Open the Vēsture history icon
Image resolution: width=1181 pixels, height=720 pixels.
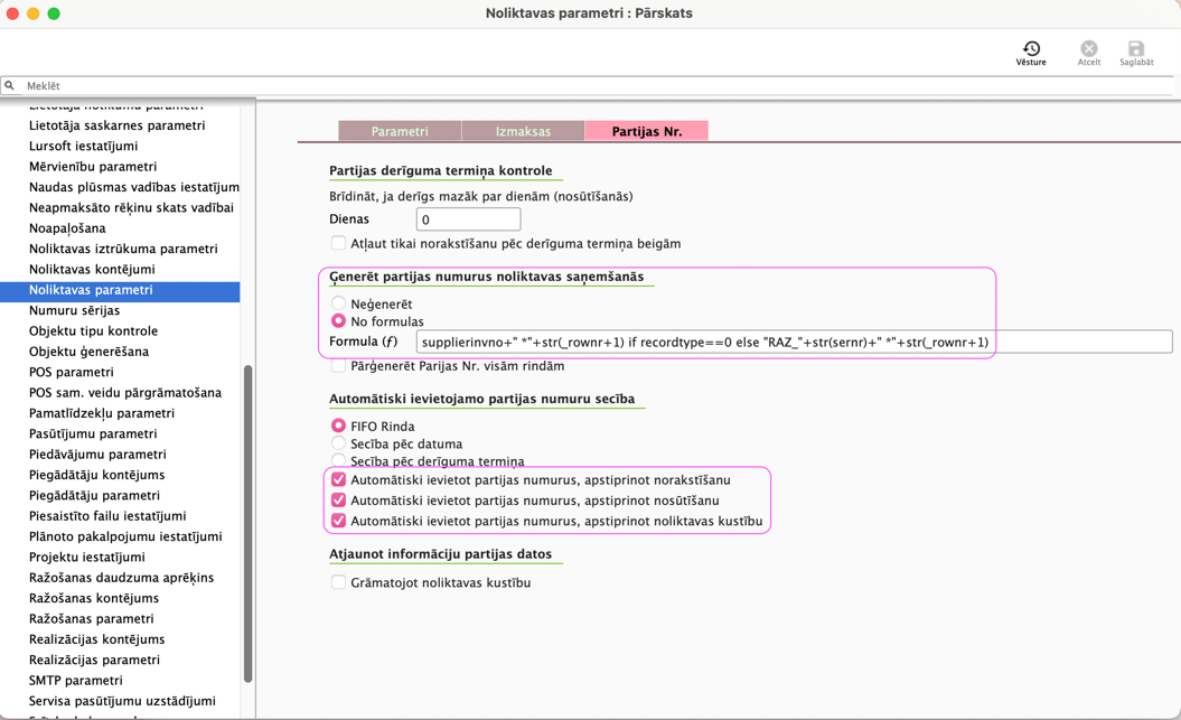pyautogui.click(x=1031, y=49)
